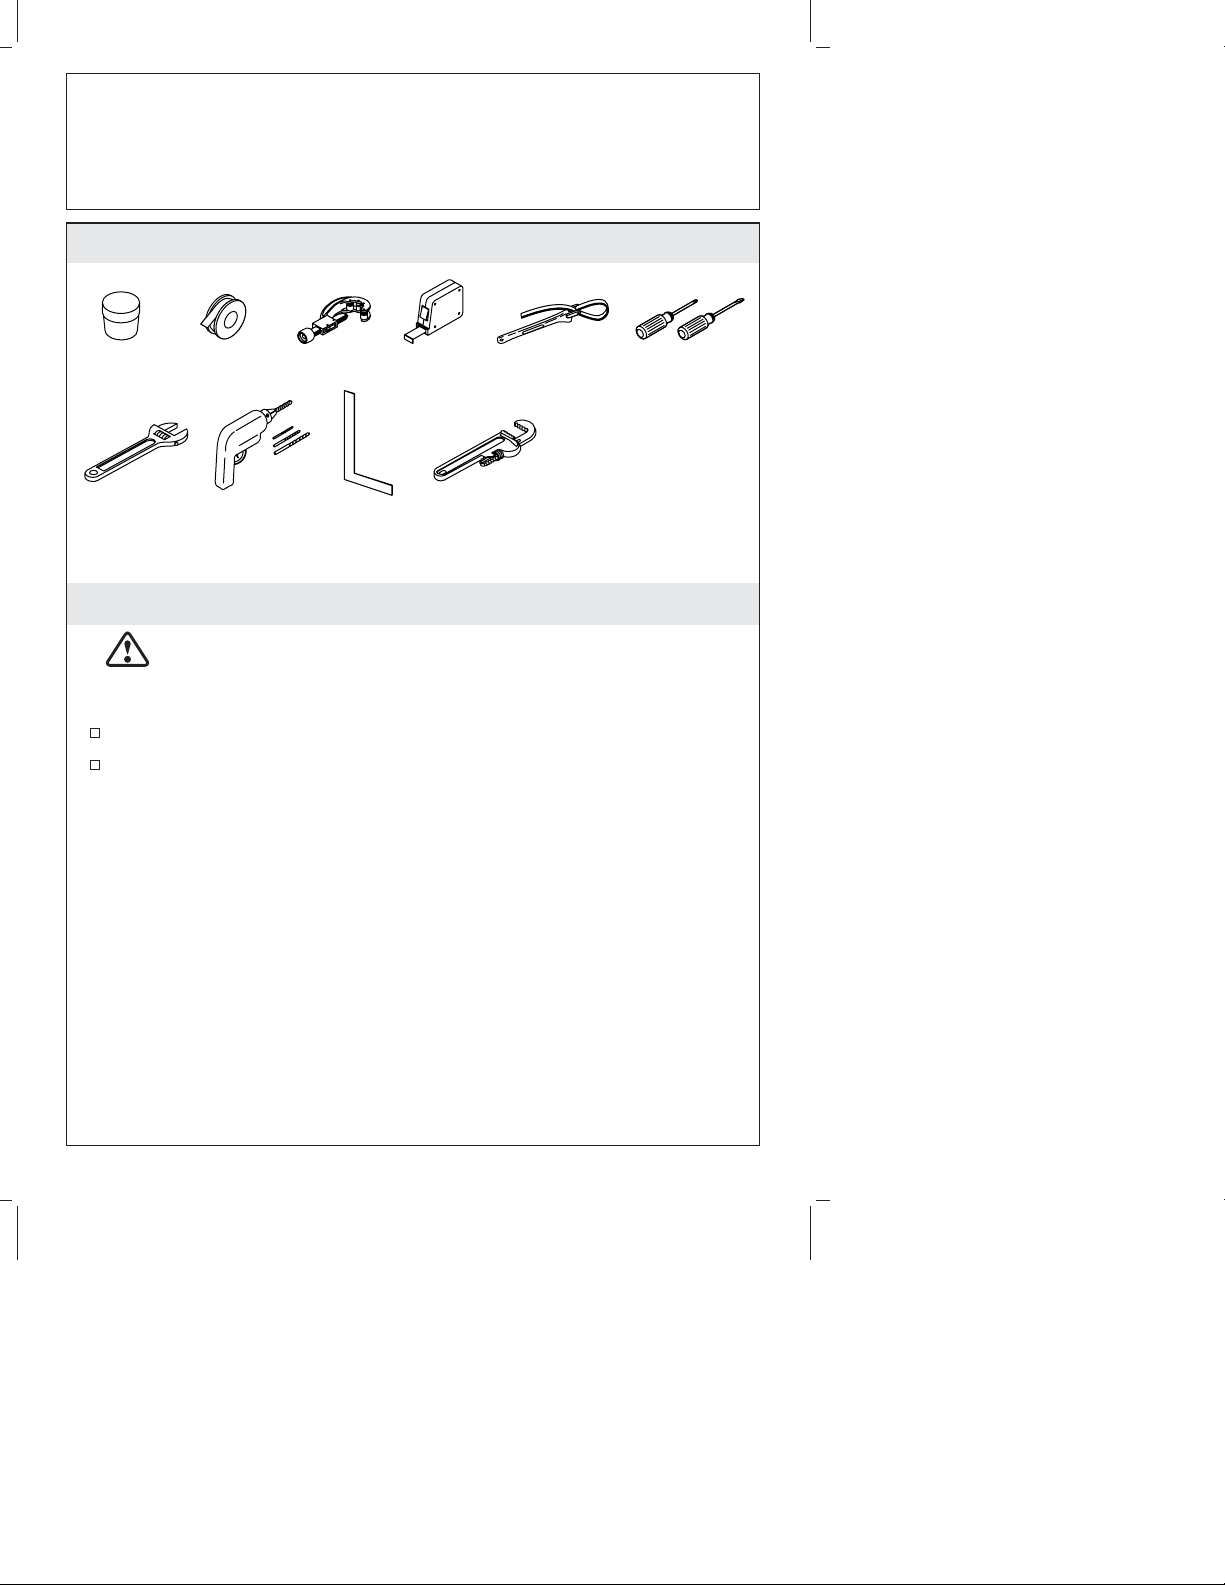Click the plumber's putty cup illustration
Viewport: 1225px width, 1585px height.
(x=122, y=316)
